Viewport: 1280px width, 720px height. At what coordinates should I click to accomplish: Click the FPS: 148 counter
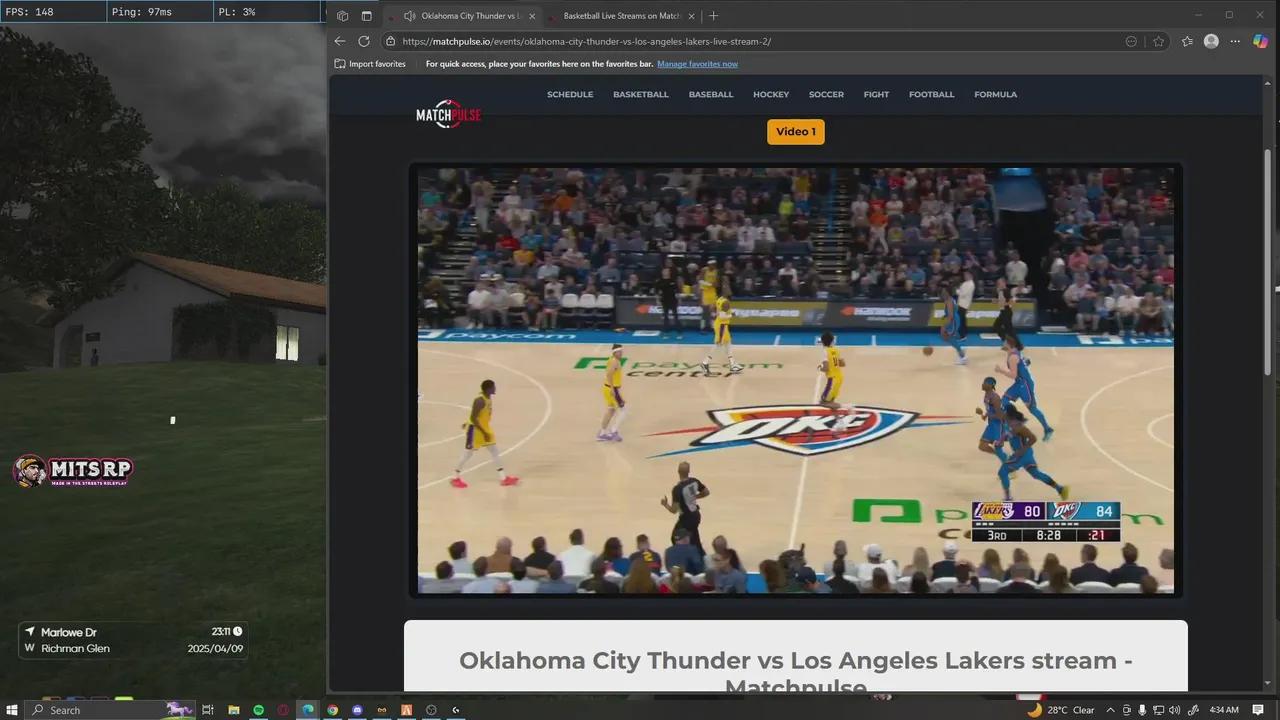(30, 12)
